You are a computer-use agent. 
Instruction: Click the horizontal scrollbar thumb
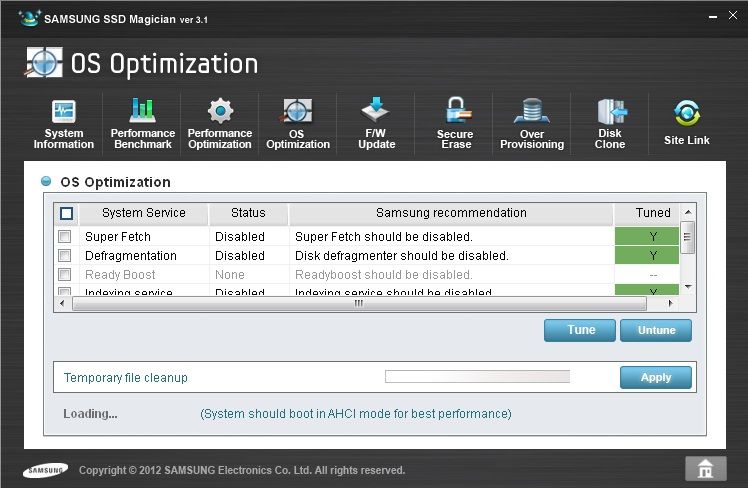pos(359,303)
